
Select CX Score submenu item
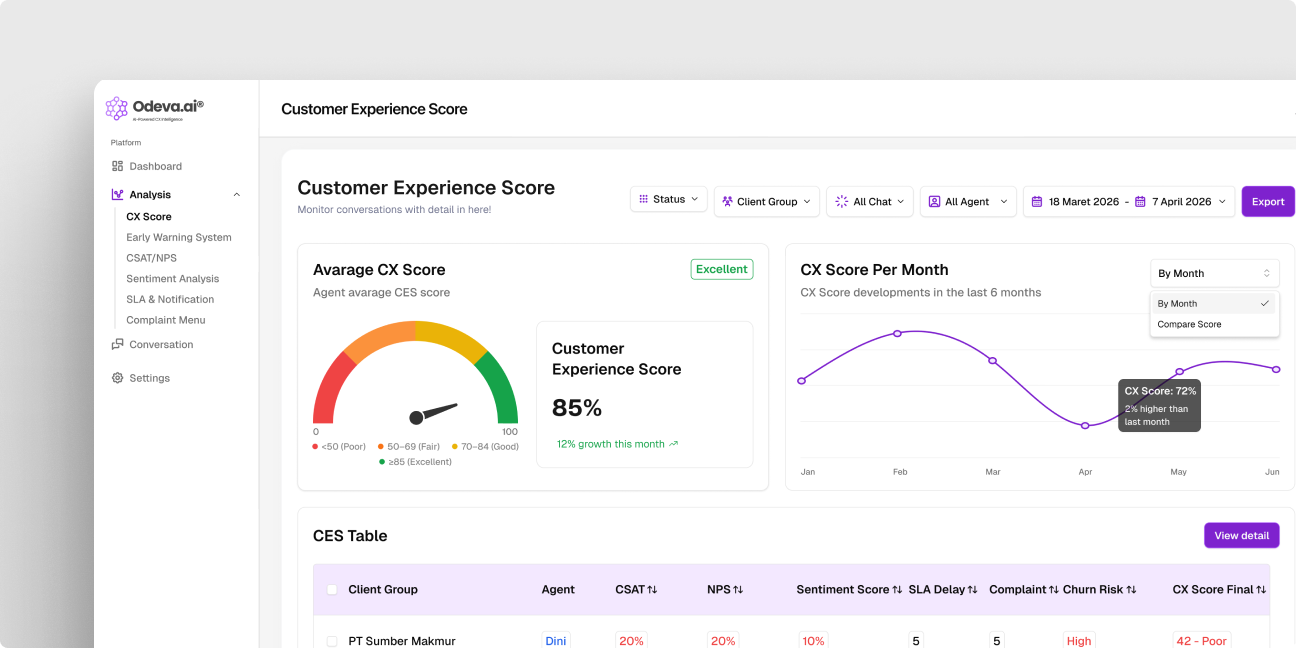click(x=148, y=216)
